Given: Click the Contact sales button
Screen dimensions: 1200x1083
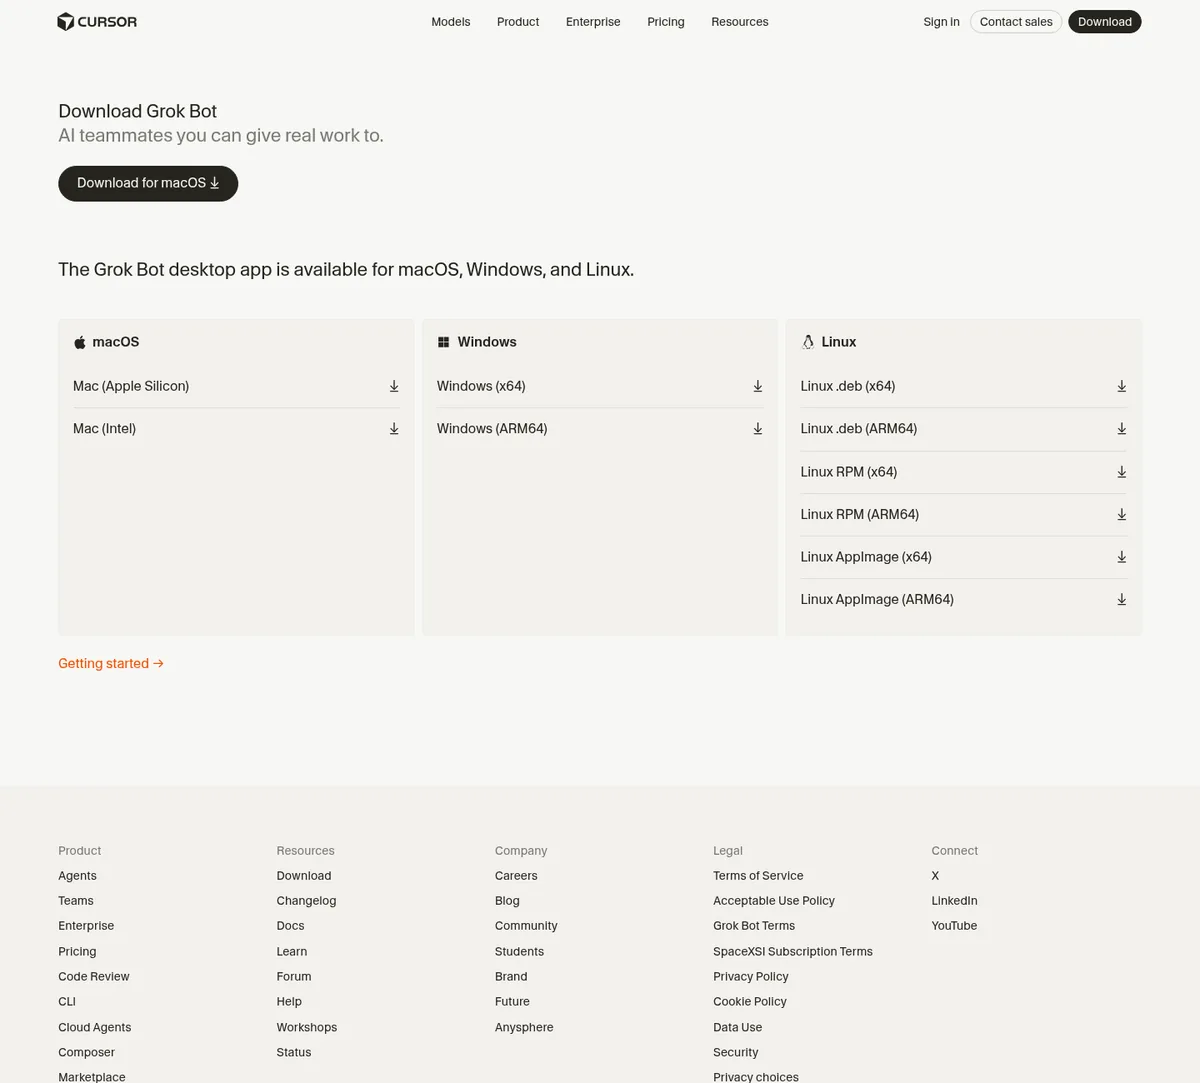Looking at the screenshot, I should click(x=1016, y=22).
